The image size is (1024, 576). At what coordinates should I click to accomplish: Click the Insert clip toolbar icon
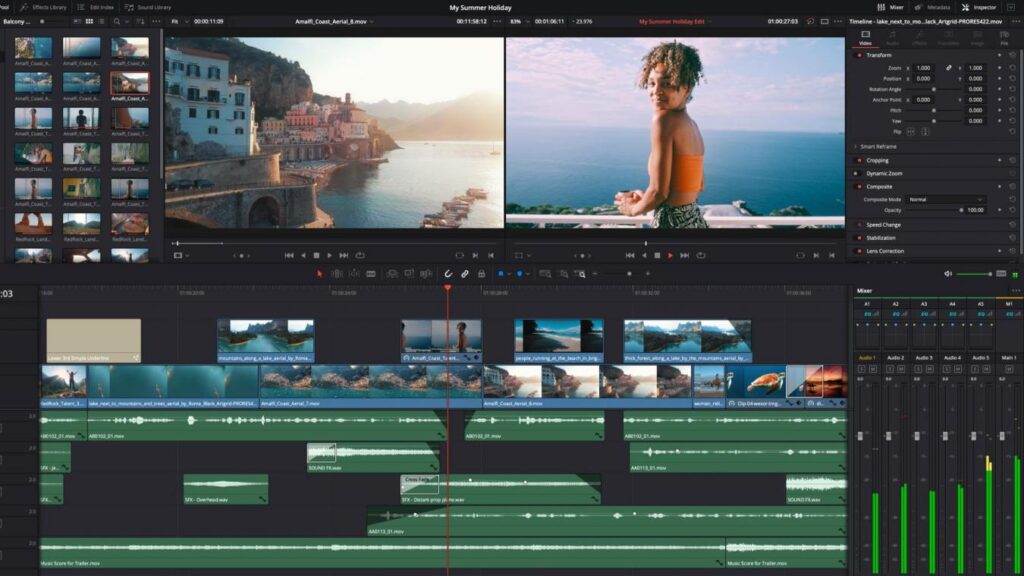tap(392, 274)
